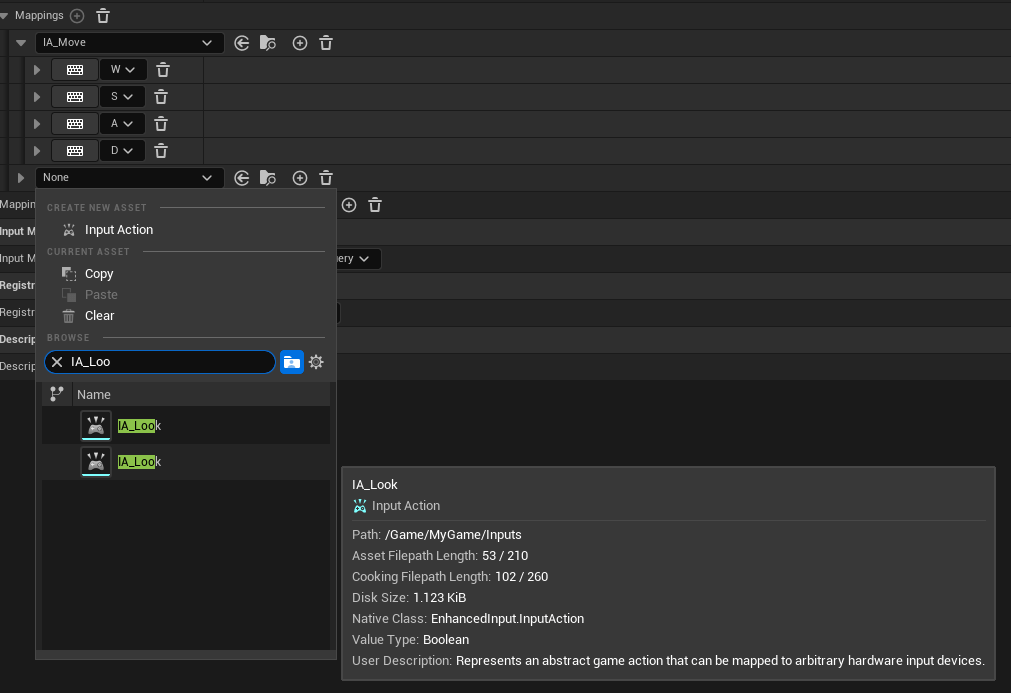Open the W key dropdown
The height and width of the screenshot is (693, 1011).
pos(123,70)
